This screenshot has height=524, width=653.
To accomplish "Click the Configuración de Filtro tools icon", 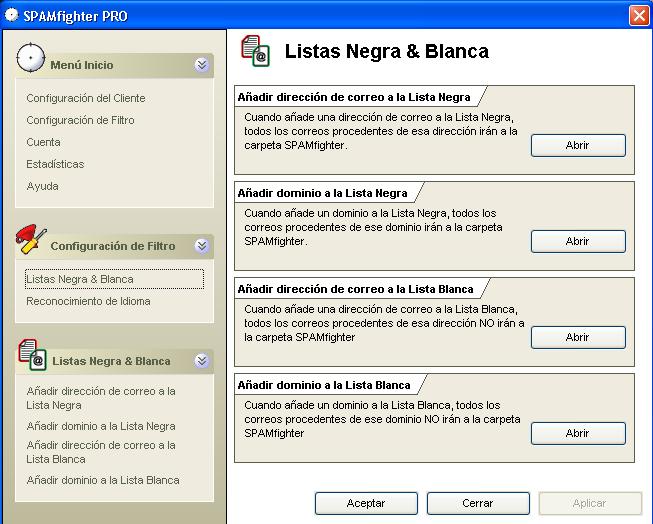I will (x=31, y=239).
